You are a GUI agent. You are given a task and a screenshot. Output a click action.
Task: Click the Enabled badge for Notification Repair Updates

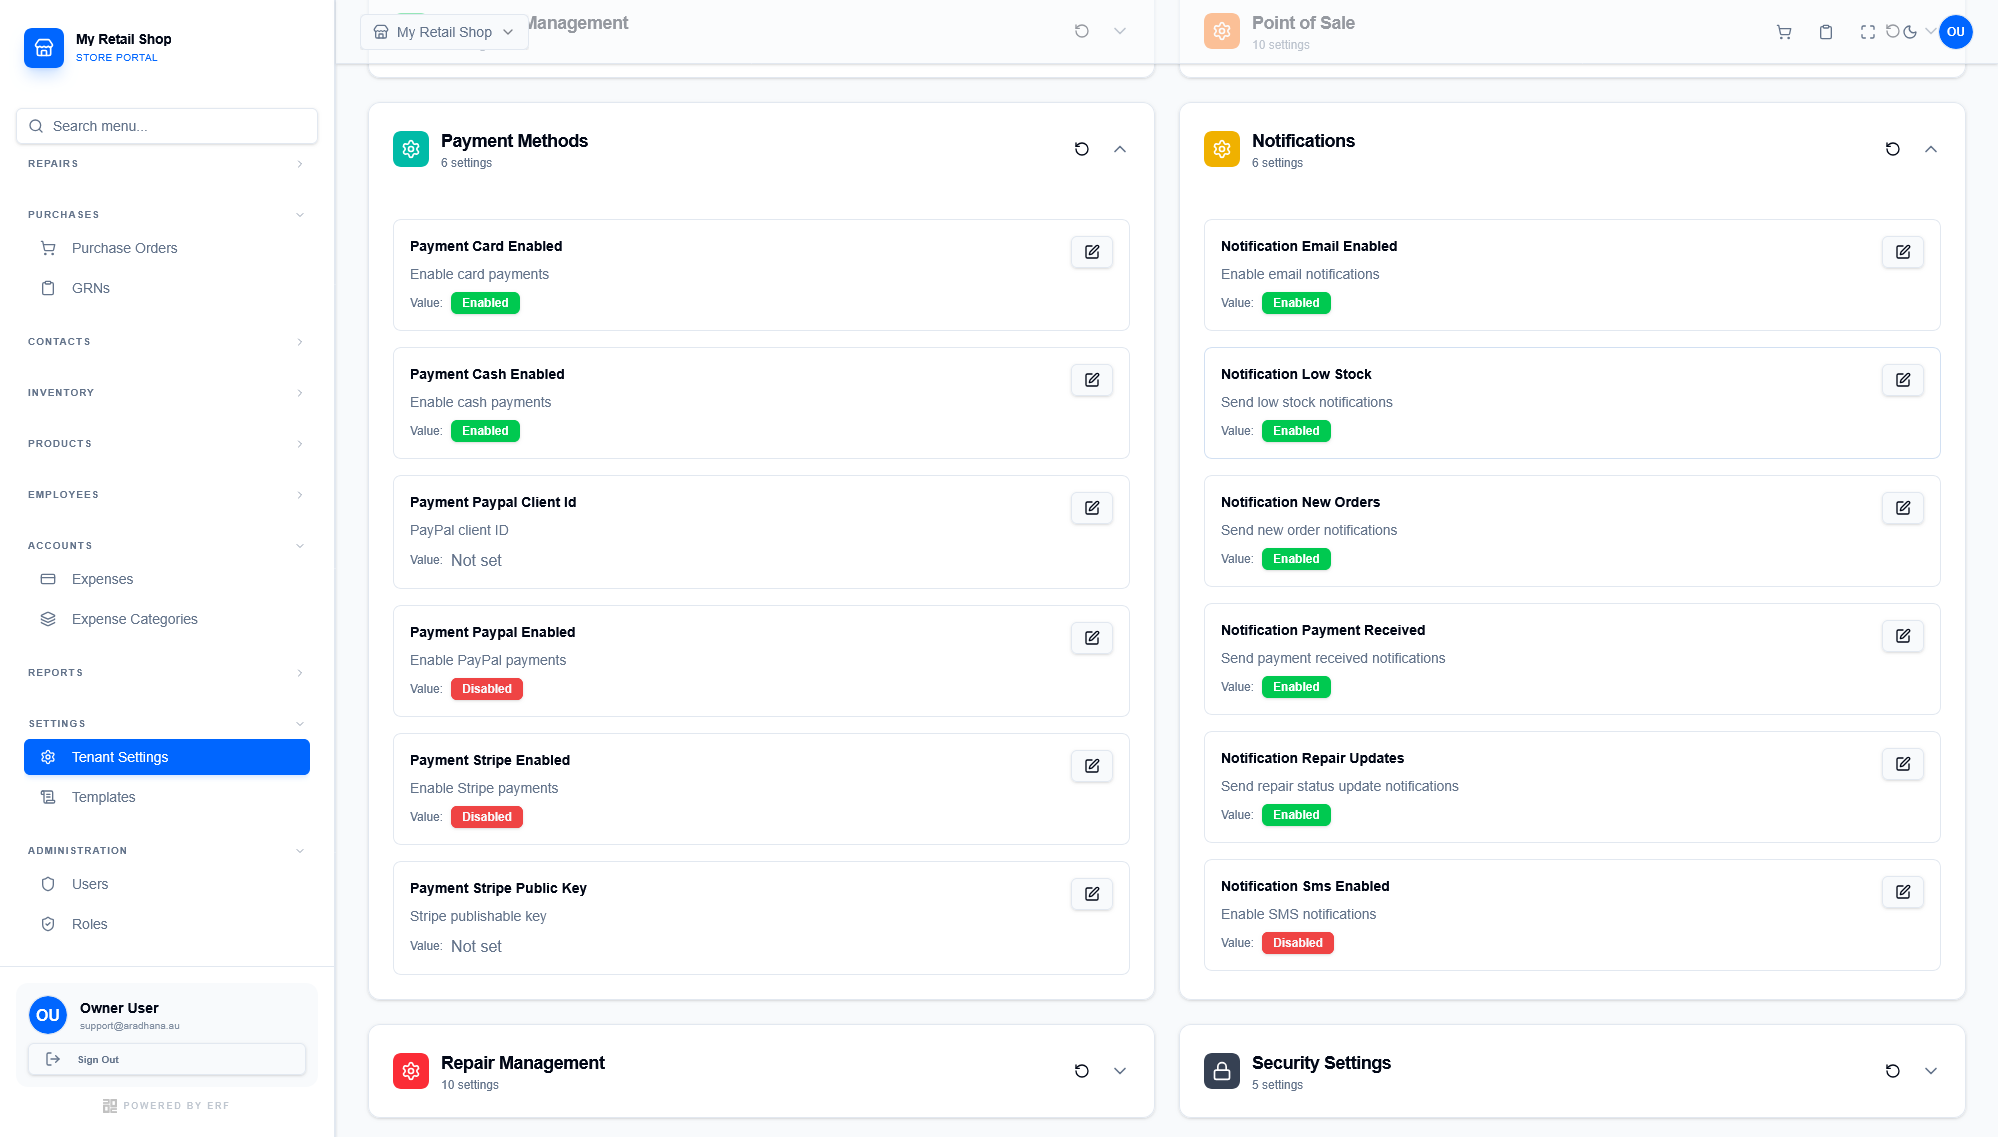(1296, 815)
